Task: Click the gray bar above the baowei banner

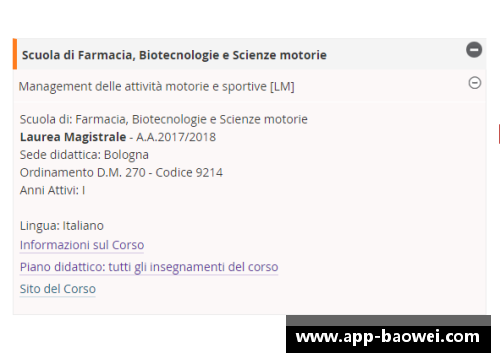Action: (x=388, y=320)
